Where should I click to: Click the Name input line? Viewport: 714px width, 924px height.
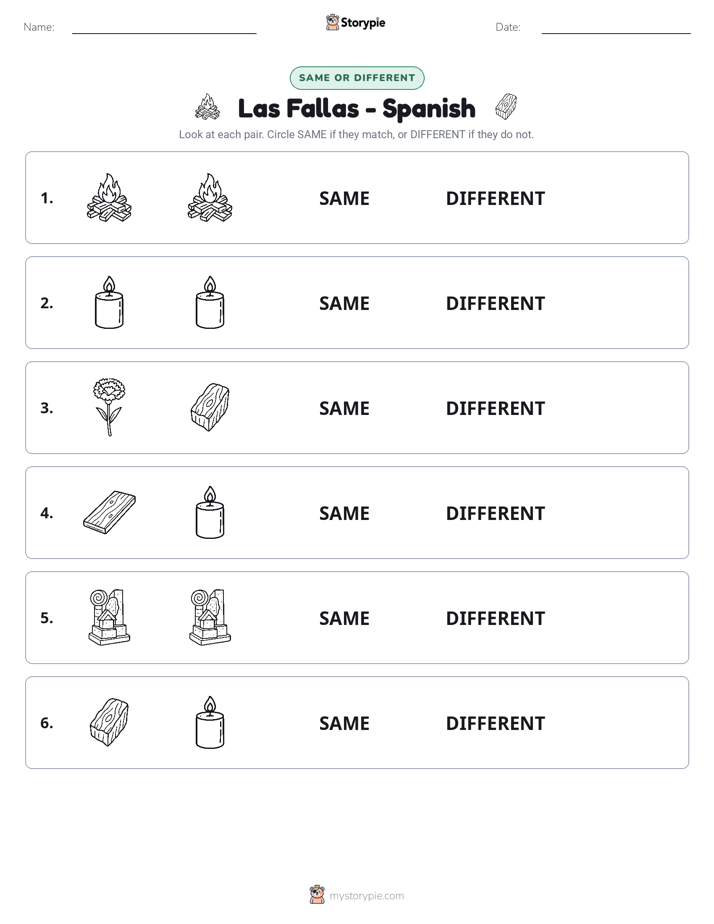click(x=164, y=28)
